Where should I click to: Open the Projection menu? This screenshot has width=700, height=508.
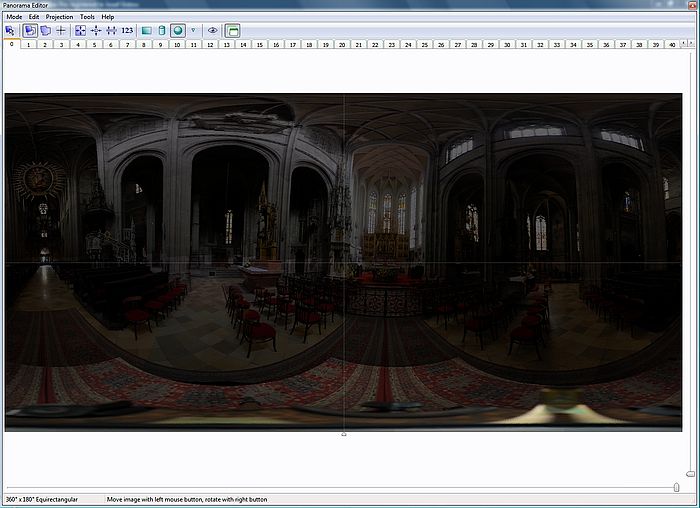tap(59, 17)
